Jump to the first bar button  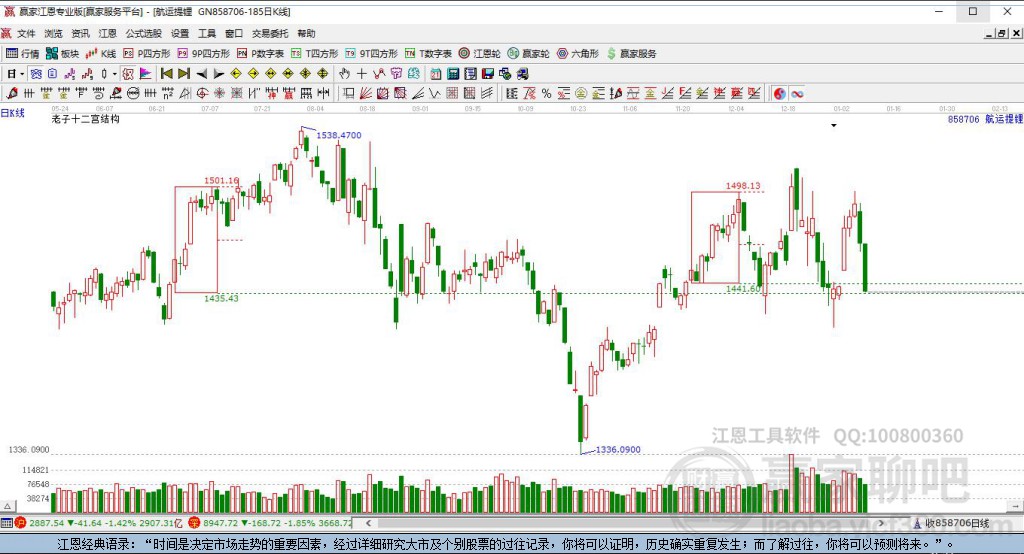167,74
